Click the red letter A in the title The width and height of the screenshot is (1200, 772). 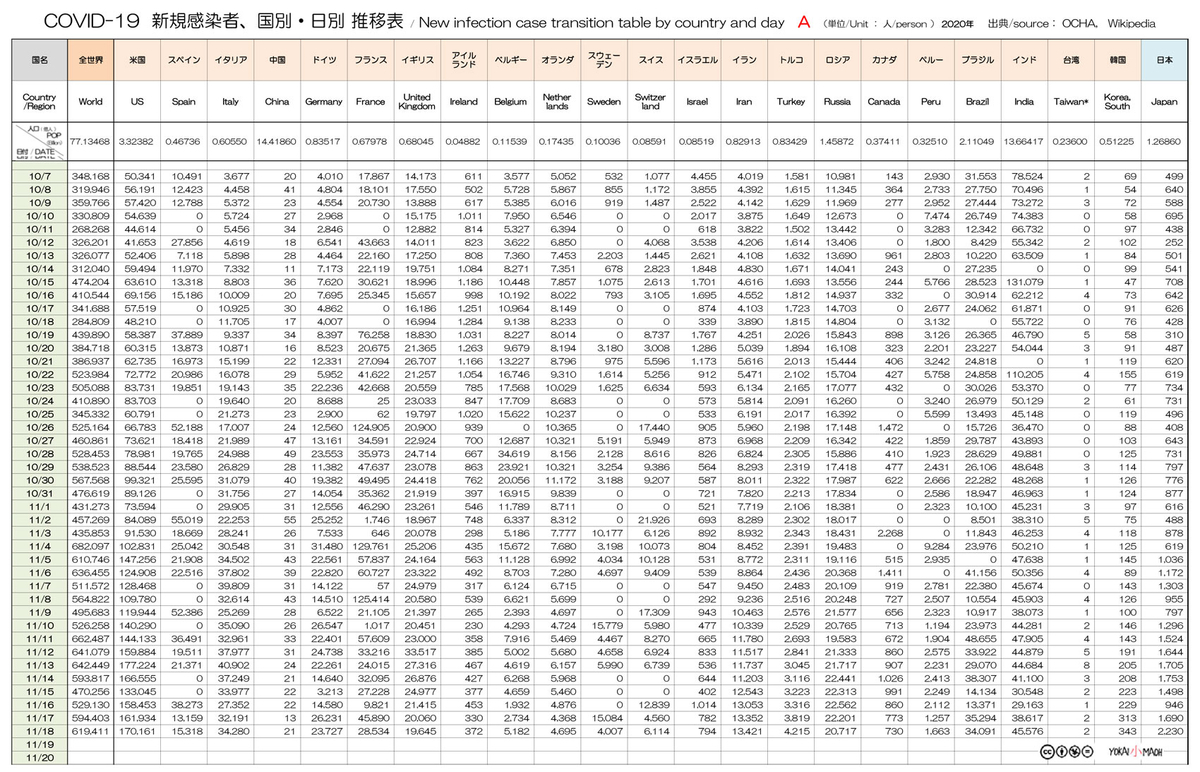pyautogui.click(x=803, y=21)
